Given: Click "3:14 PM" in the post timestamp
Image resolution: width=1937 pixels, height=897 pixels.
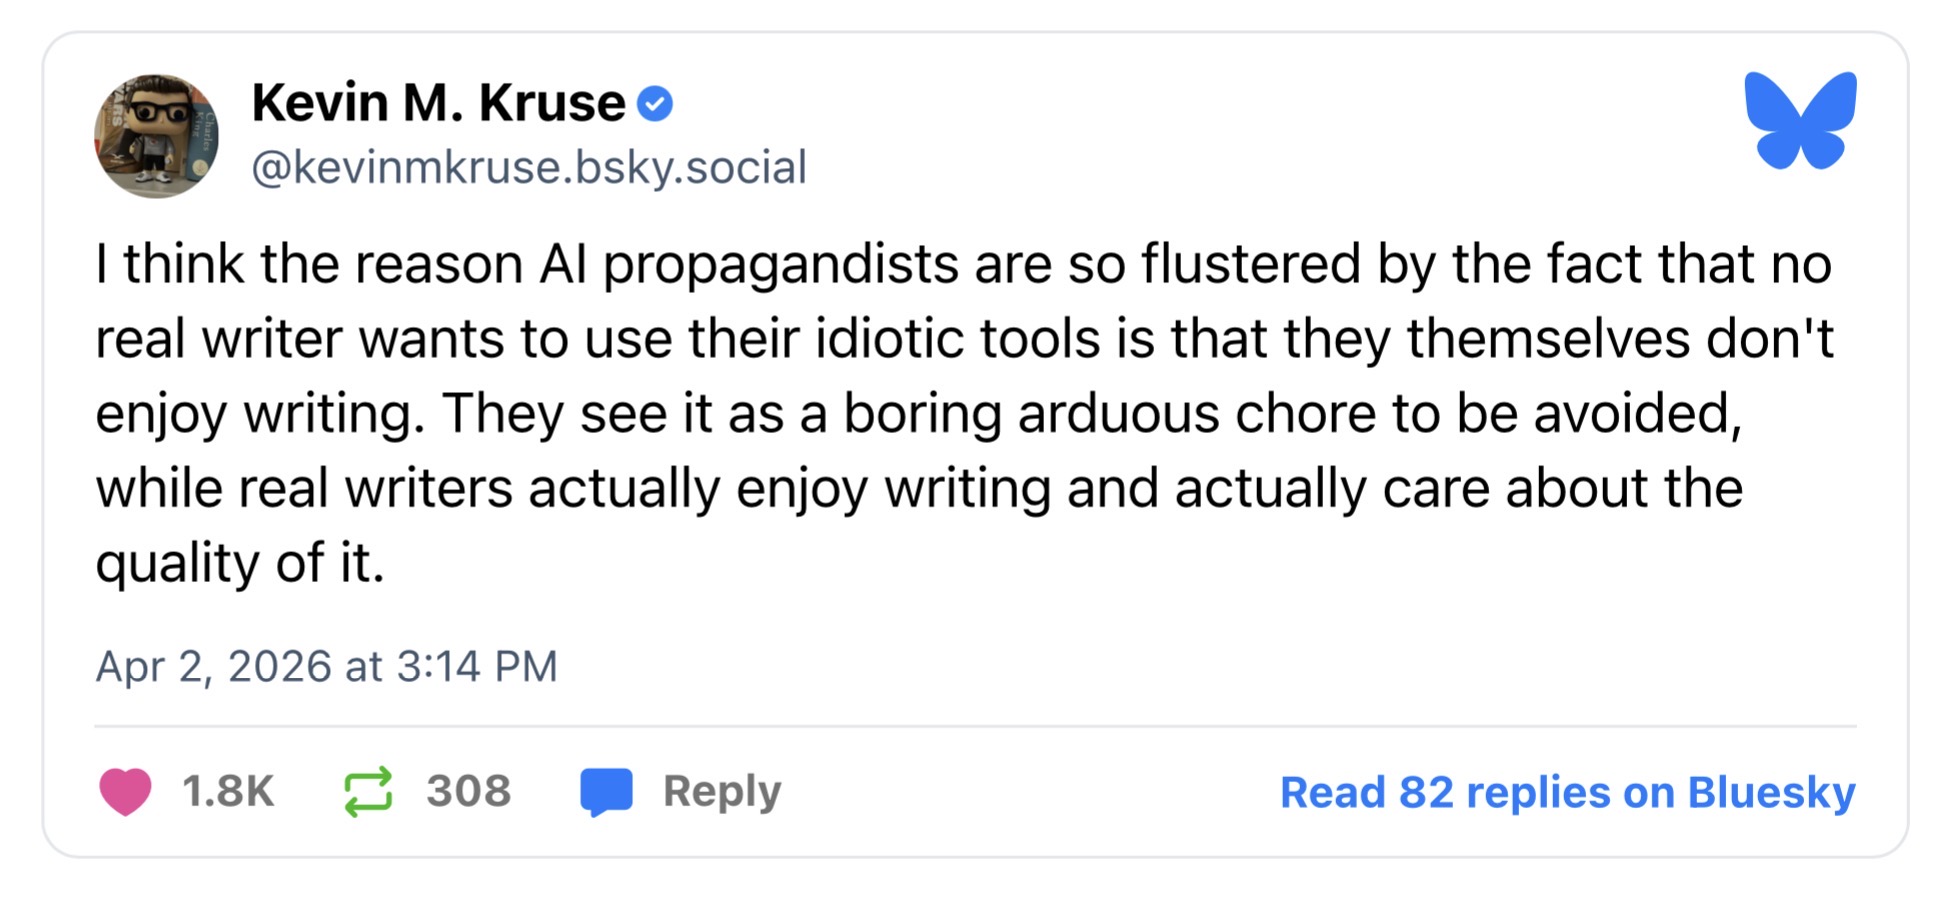Looking at the screenshot, I should [477, 666].
